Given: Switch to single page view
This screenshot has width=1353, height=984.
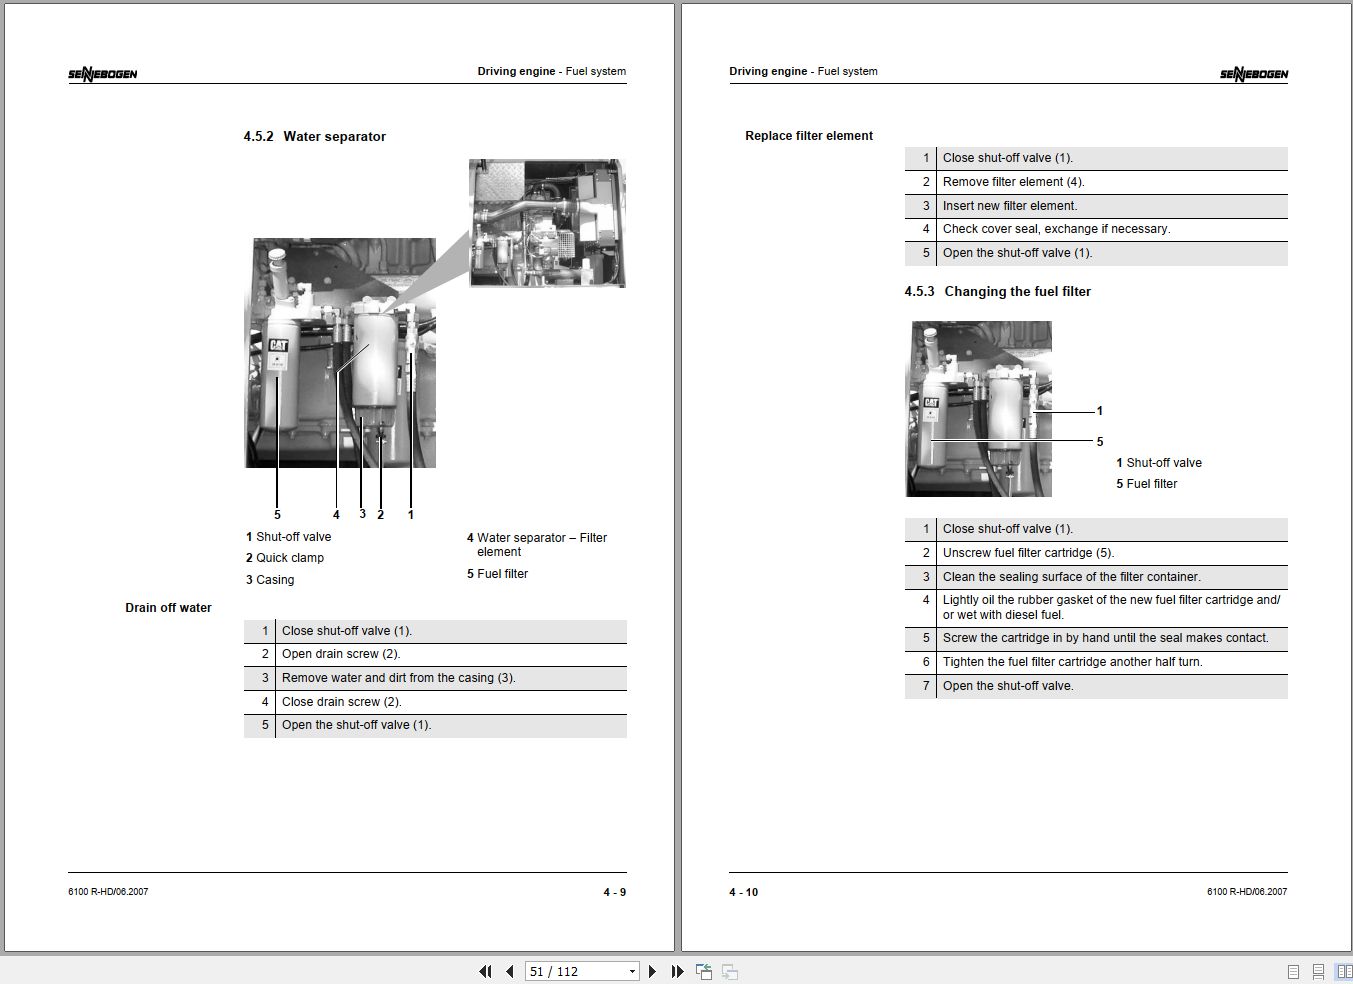Looking at the screenshot, I should (x=1293, y=971).
